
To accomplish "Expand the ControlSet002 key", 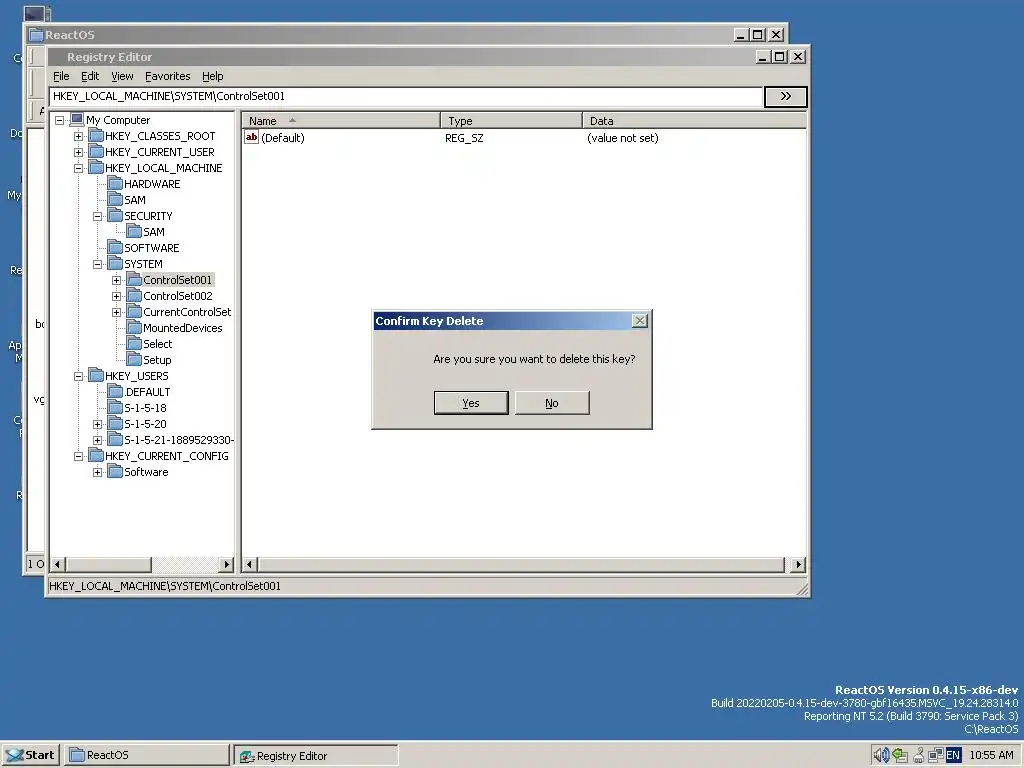I will pyautogui.click(x=116, y=296).
